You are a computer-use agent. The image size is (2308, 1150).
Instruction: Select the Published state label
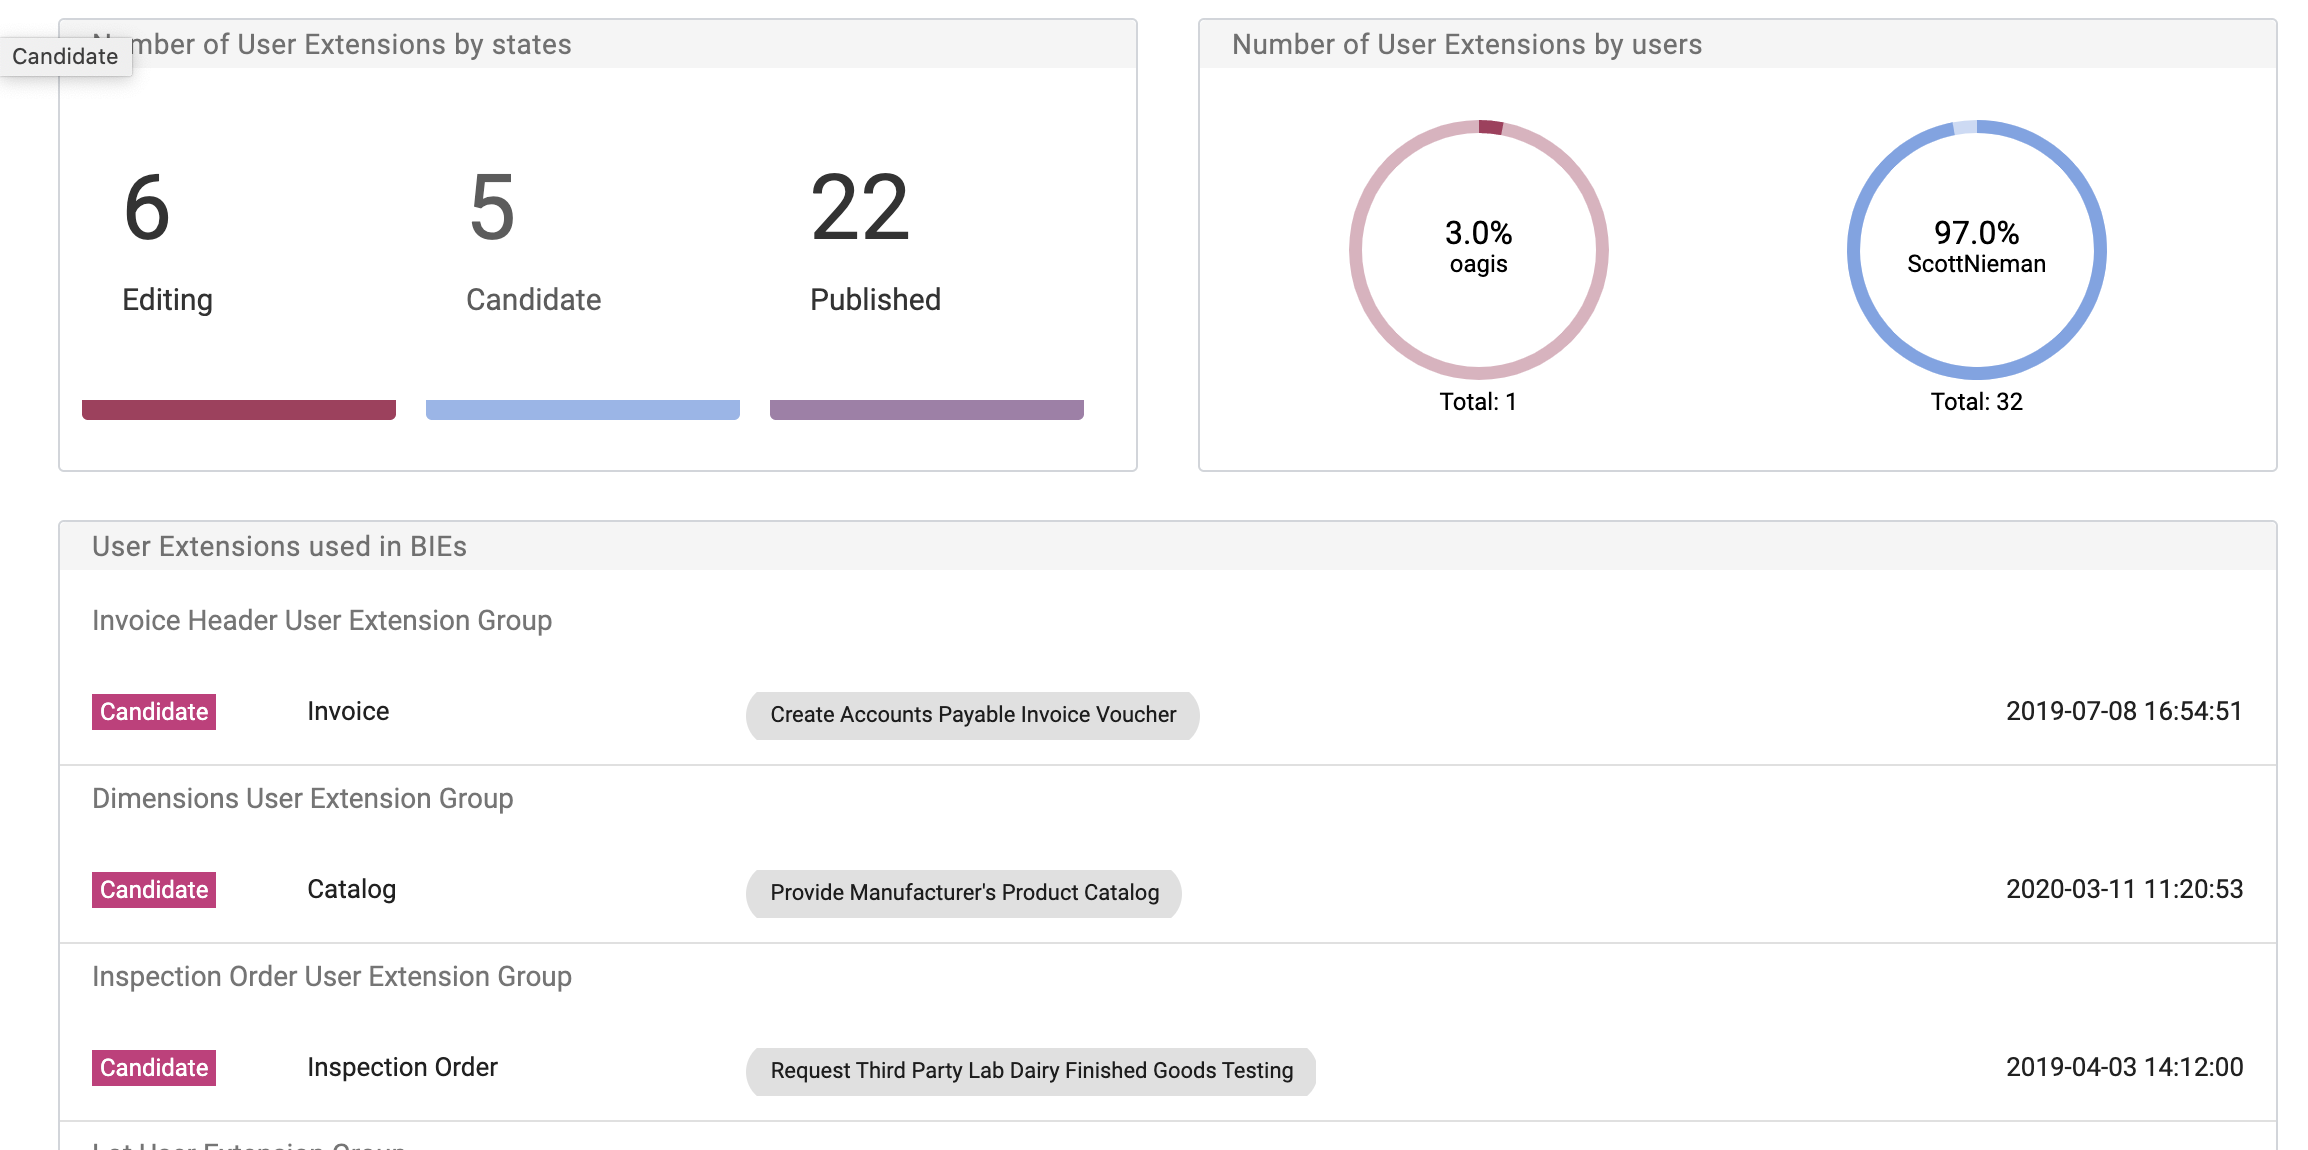click(875, 300)
